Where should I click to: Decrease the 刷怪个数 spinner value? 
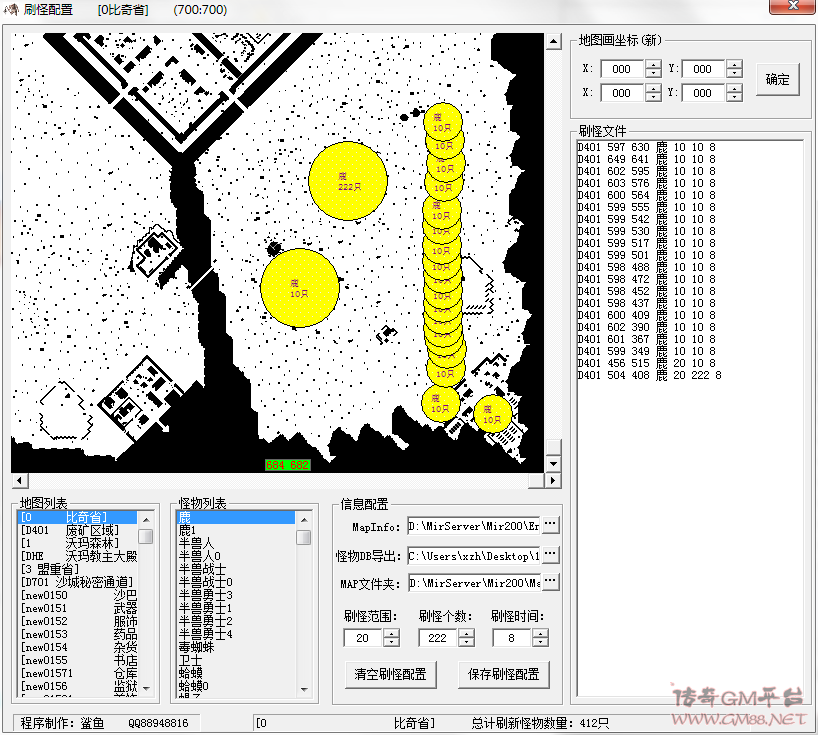[x=466, y=642]
